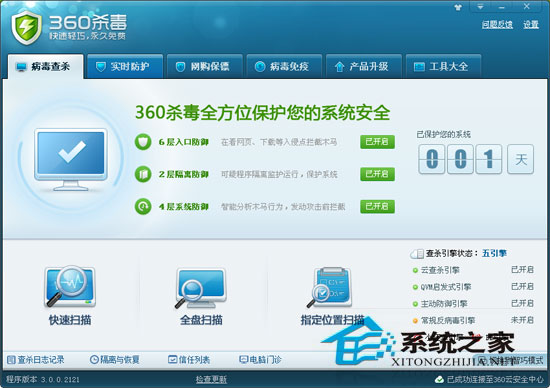Open title bar dropdown menu arrow

pos(480,7)
